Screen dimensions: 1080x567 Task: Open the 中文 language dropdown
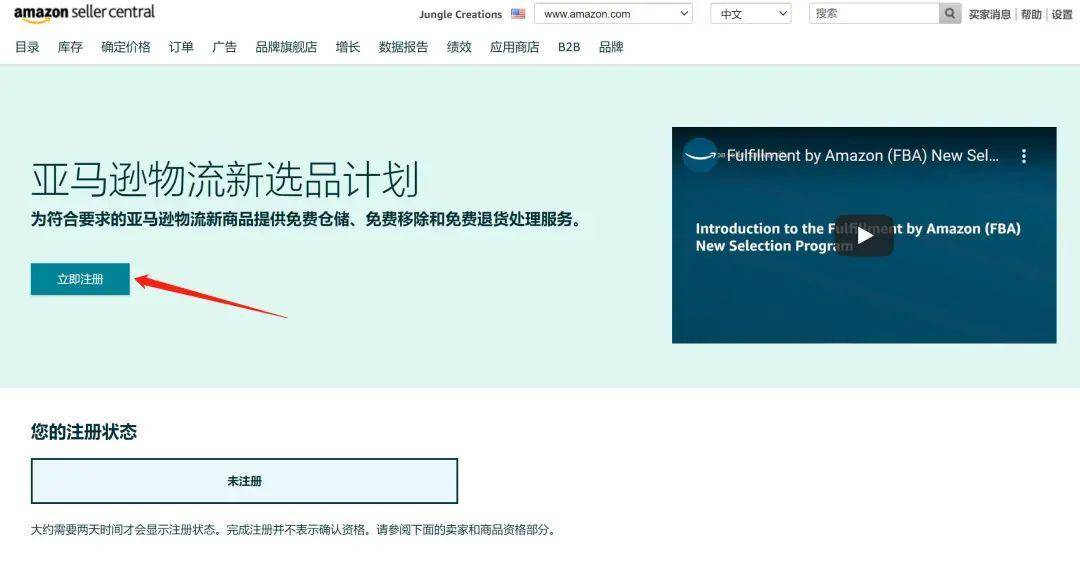click(x=751, y=14)
